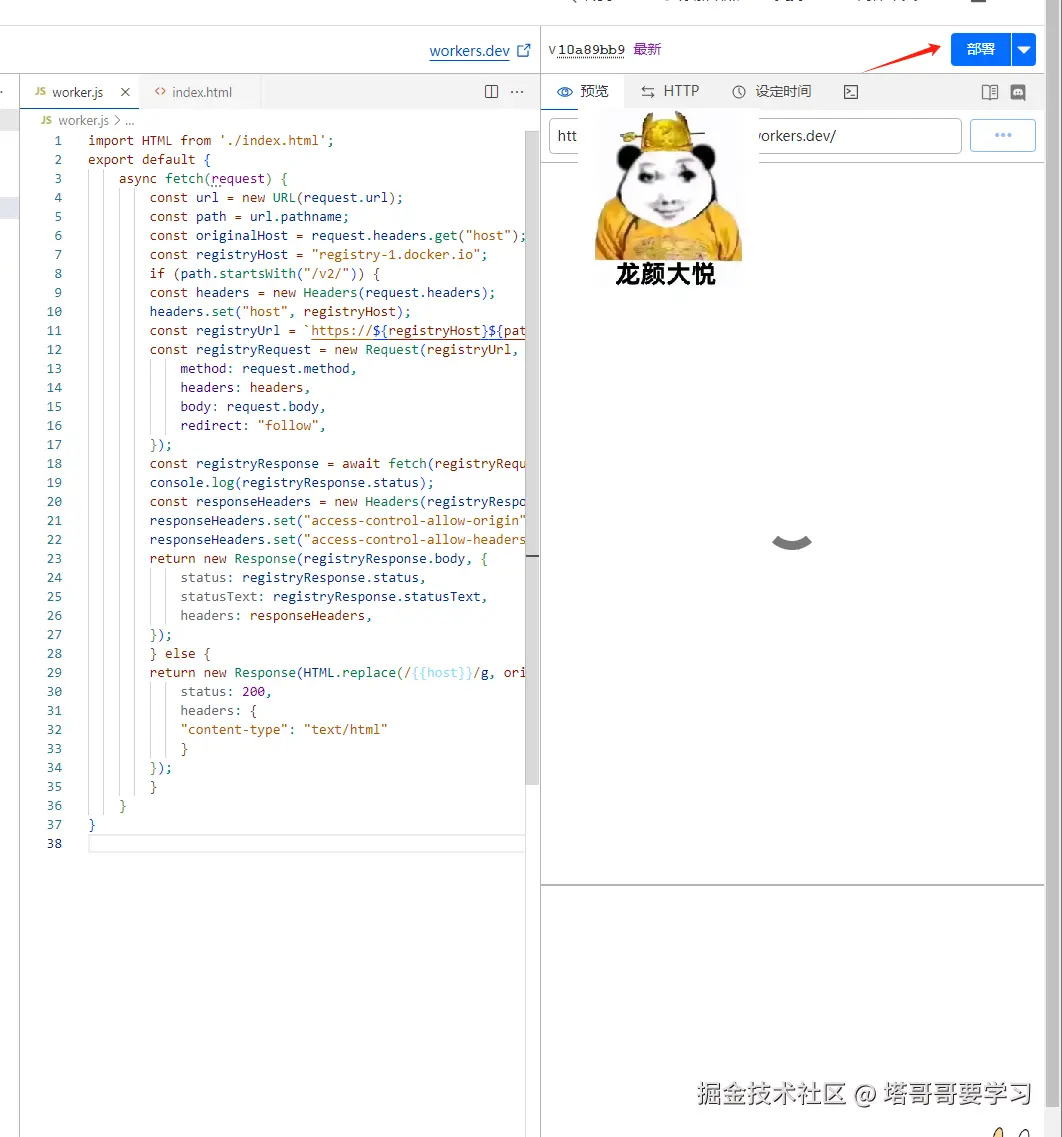Click the JS icon on worker.js tab
1062x1137 pixels.
(x=41, y=91)
